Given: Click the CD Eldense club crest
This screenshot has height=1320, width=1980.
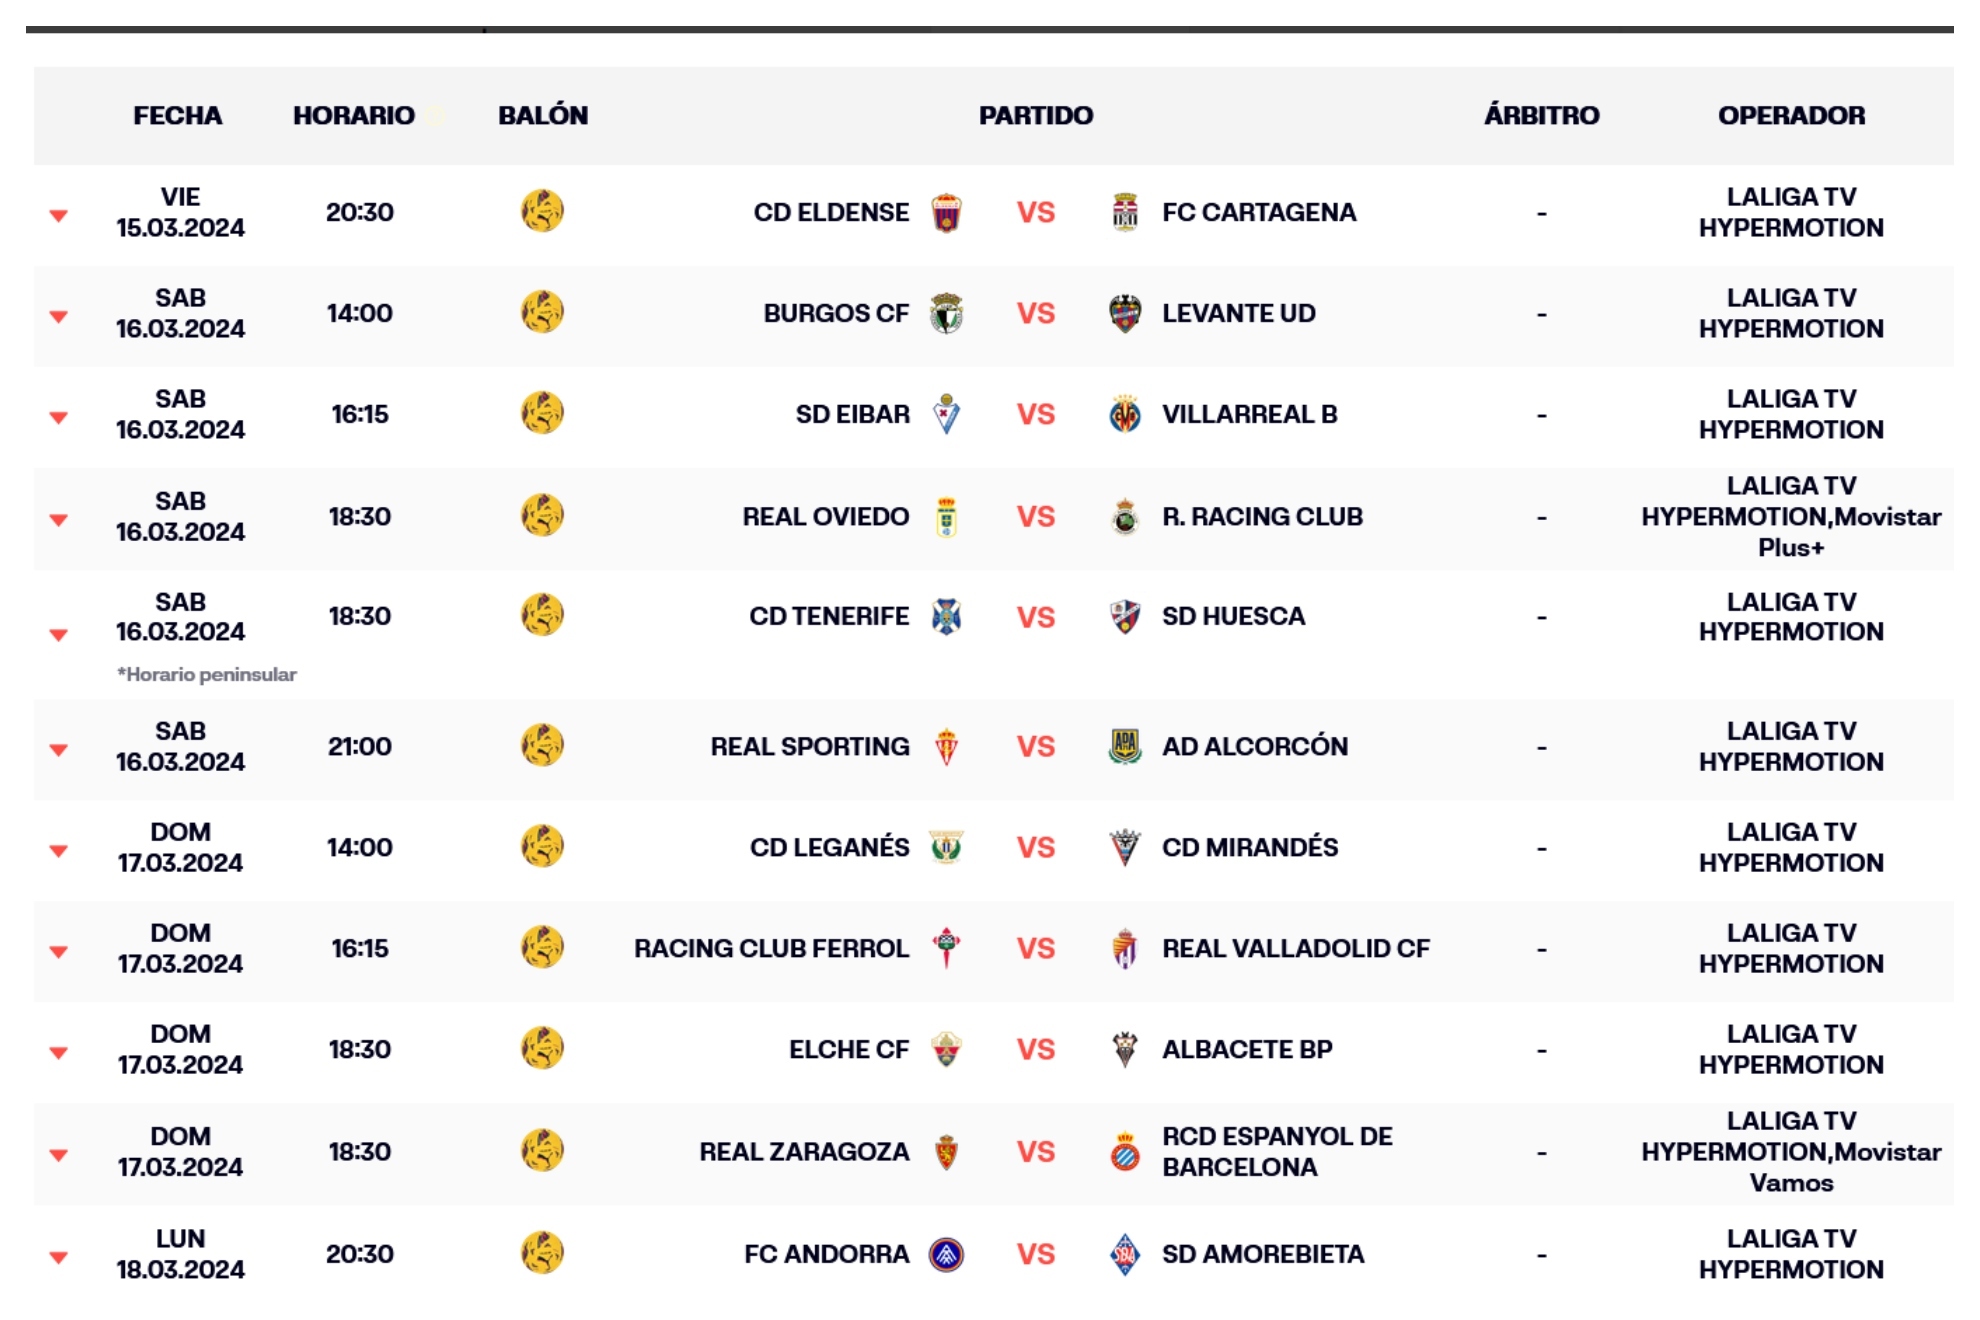Looking at the screenshot, I should (x=946, y=213).
